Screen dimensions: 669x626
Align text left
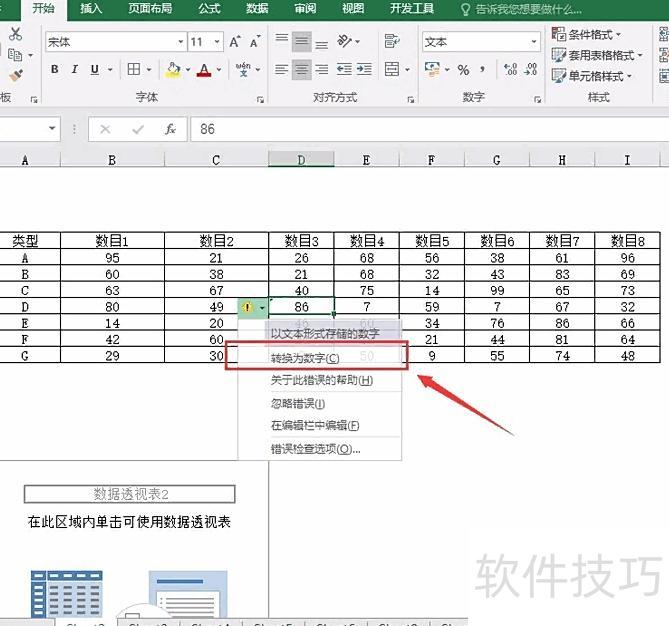(282, 69)
